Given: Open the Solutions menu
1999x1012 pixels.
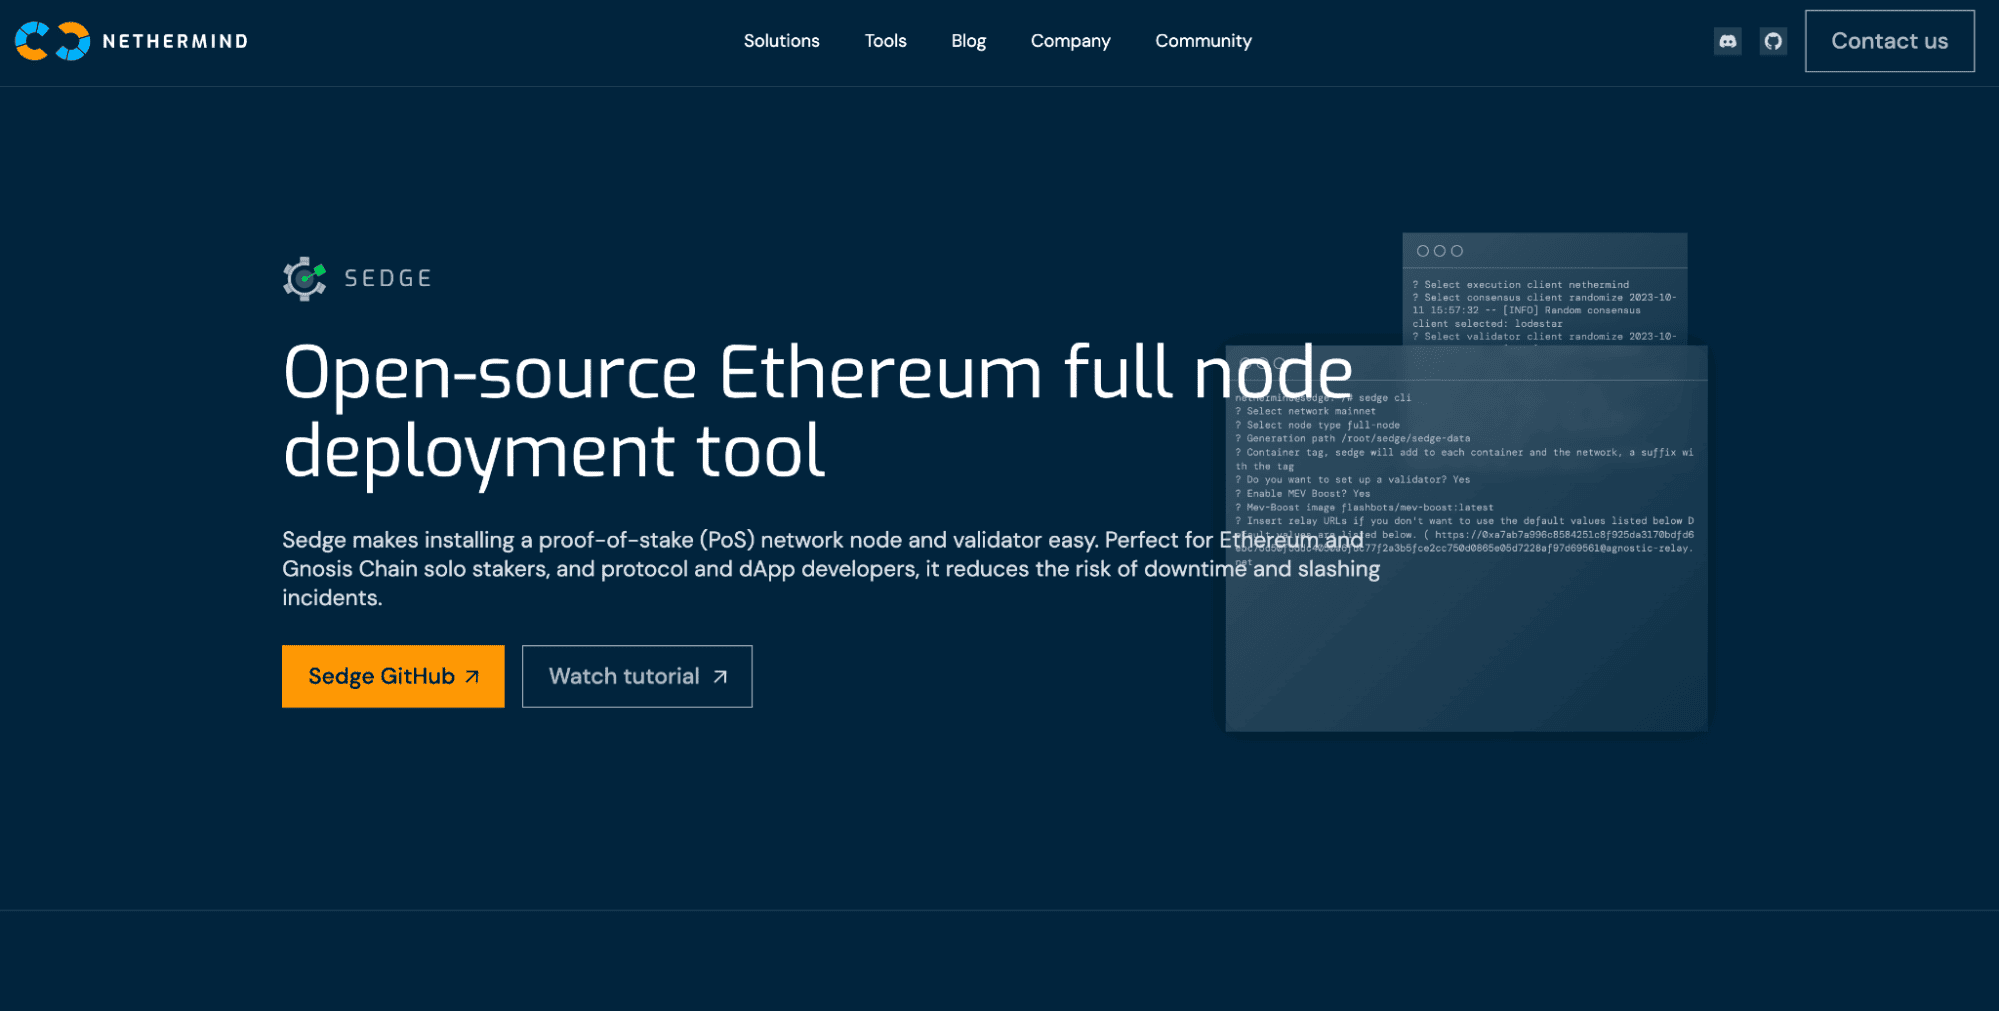Looking at the screenshot, I should [781, 41].
